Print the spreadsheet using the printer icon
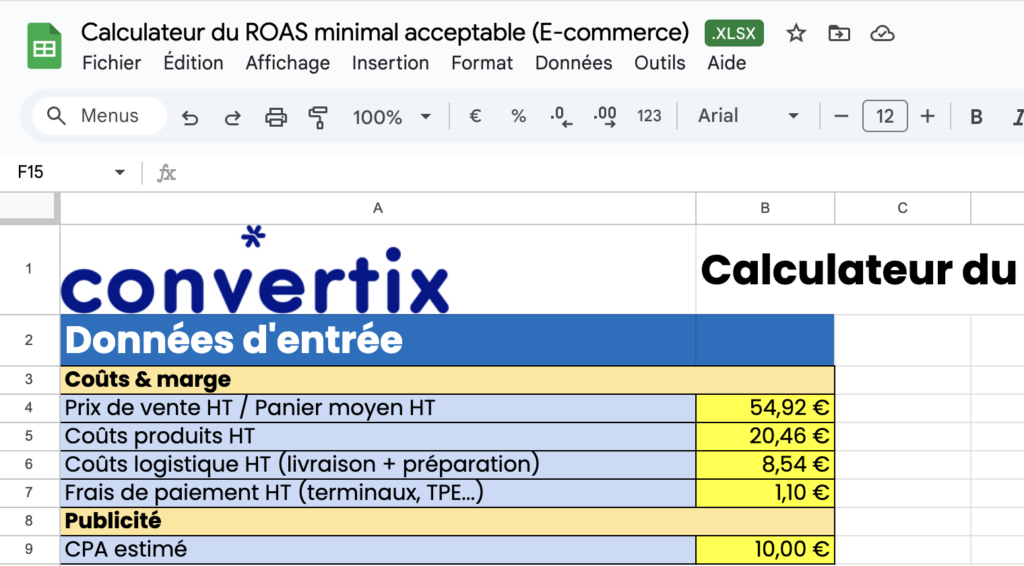Image resolution: width=1024 pixels, height=566 pixels. [276, 117]
